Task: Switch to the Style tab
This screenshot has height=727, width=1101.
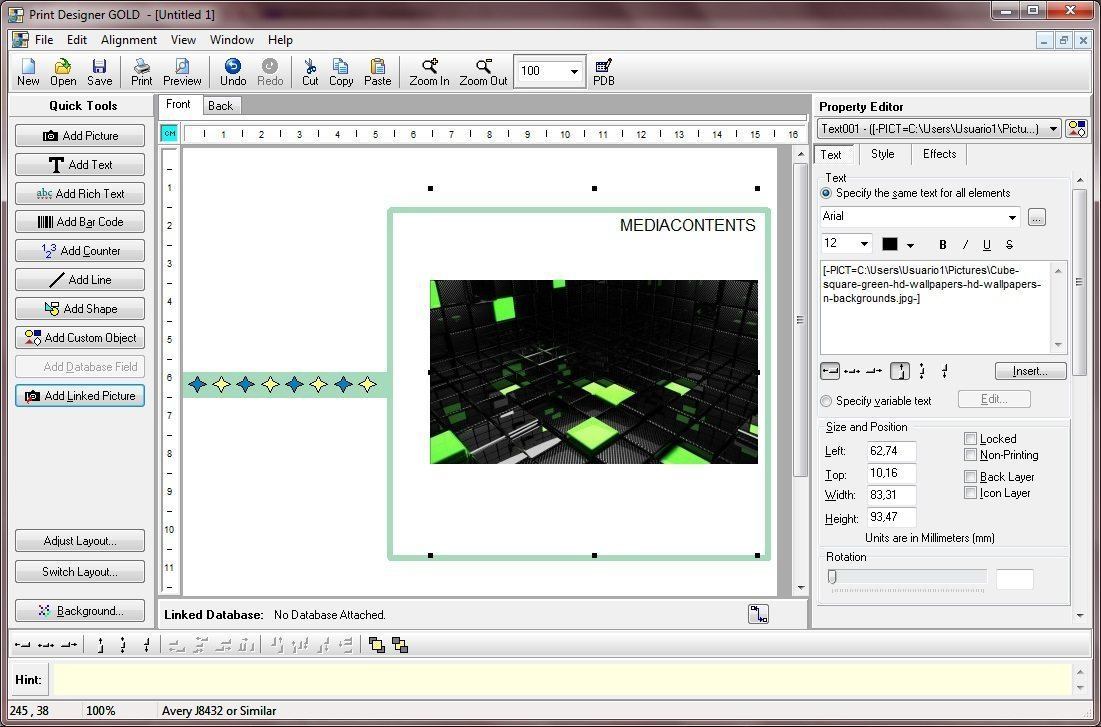Action: coord(884,154)
